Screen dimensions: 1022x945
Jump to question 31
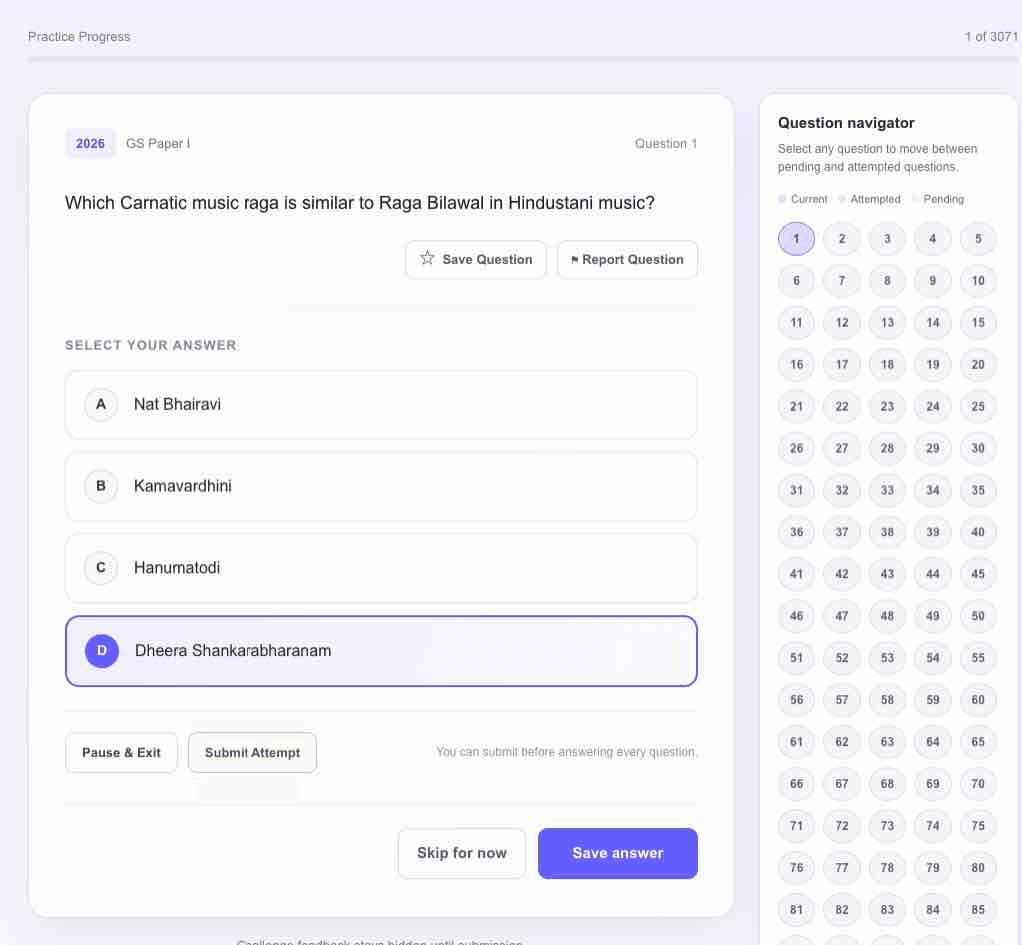[796, 490]
